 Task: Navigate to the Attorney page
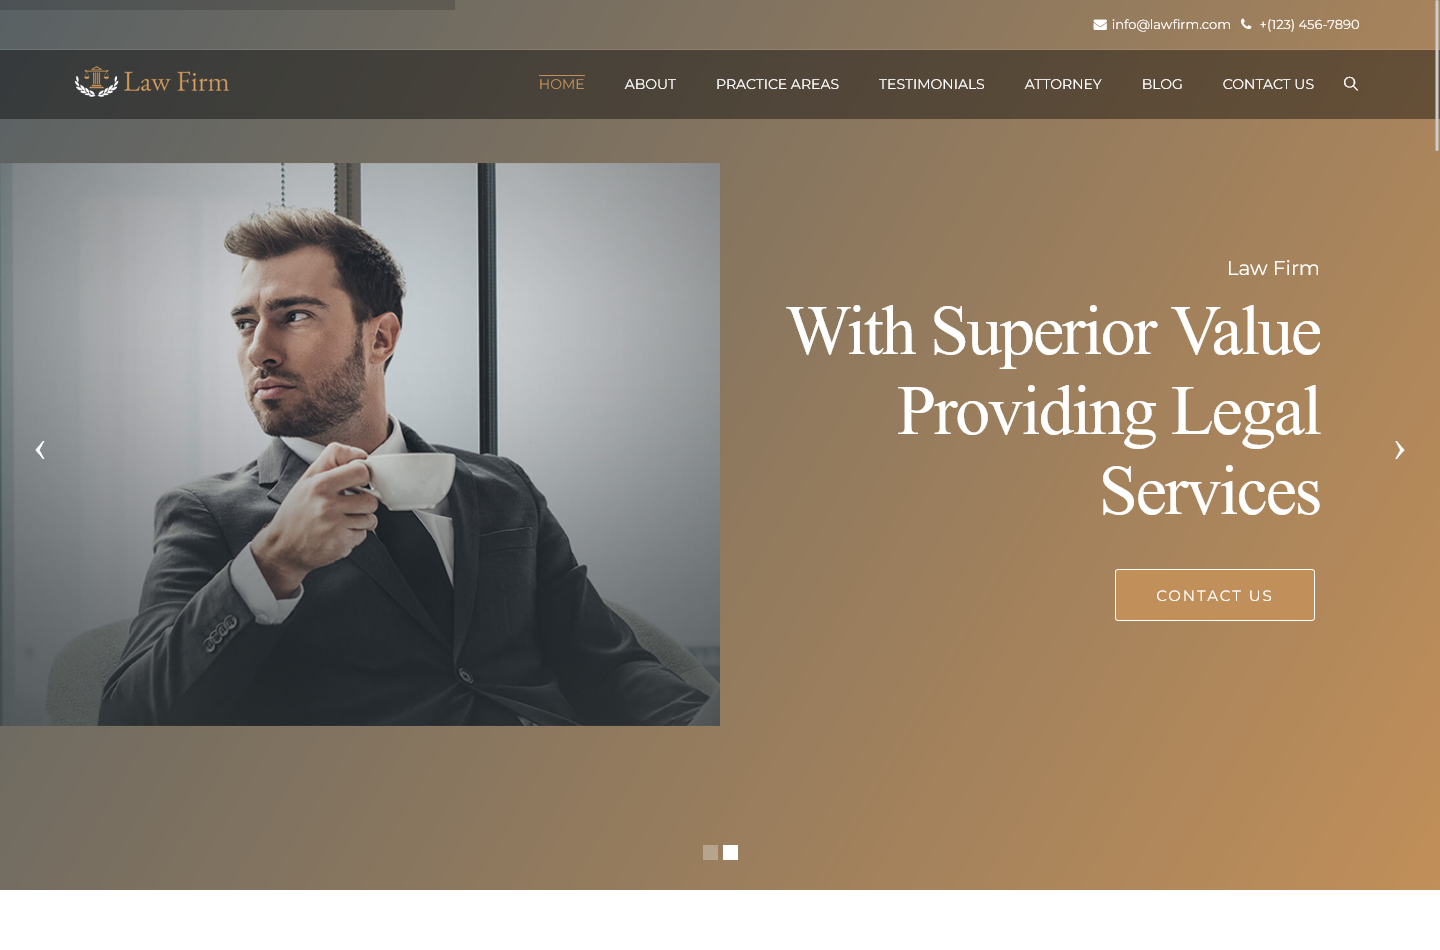click(x=1063, y=84)
